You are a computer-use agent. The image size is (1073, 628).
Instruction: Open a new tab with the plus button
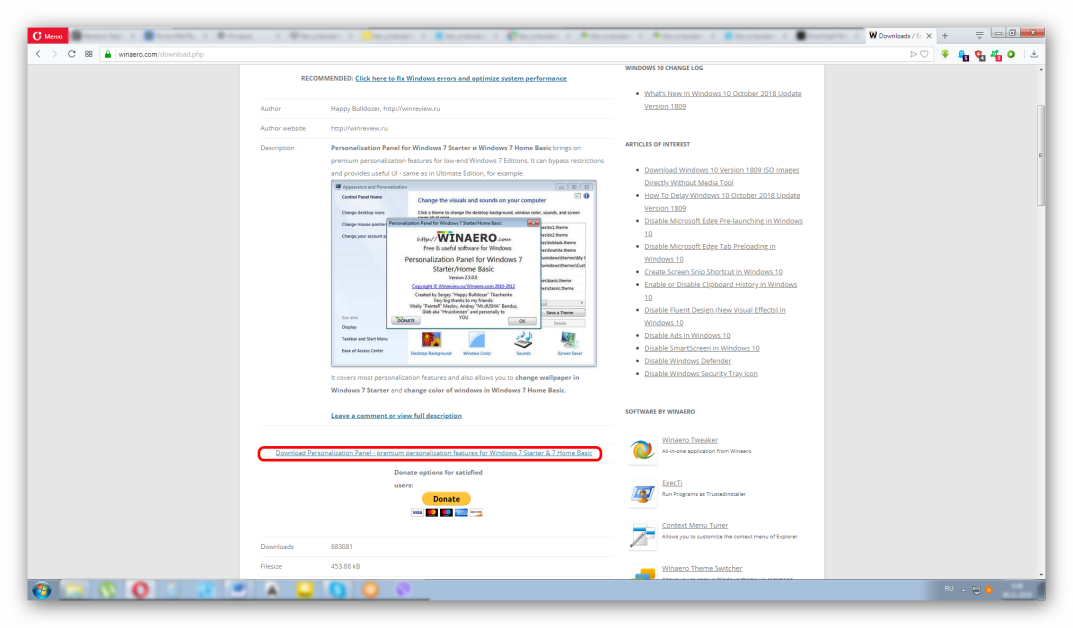945,36
